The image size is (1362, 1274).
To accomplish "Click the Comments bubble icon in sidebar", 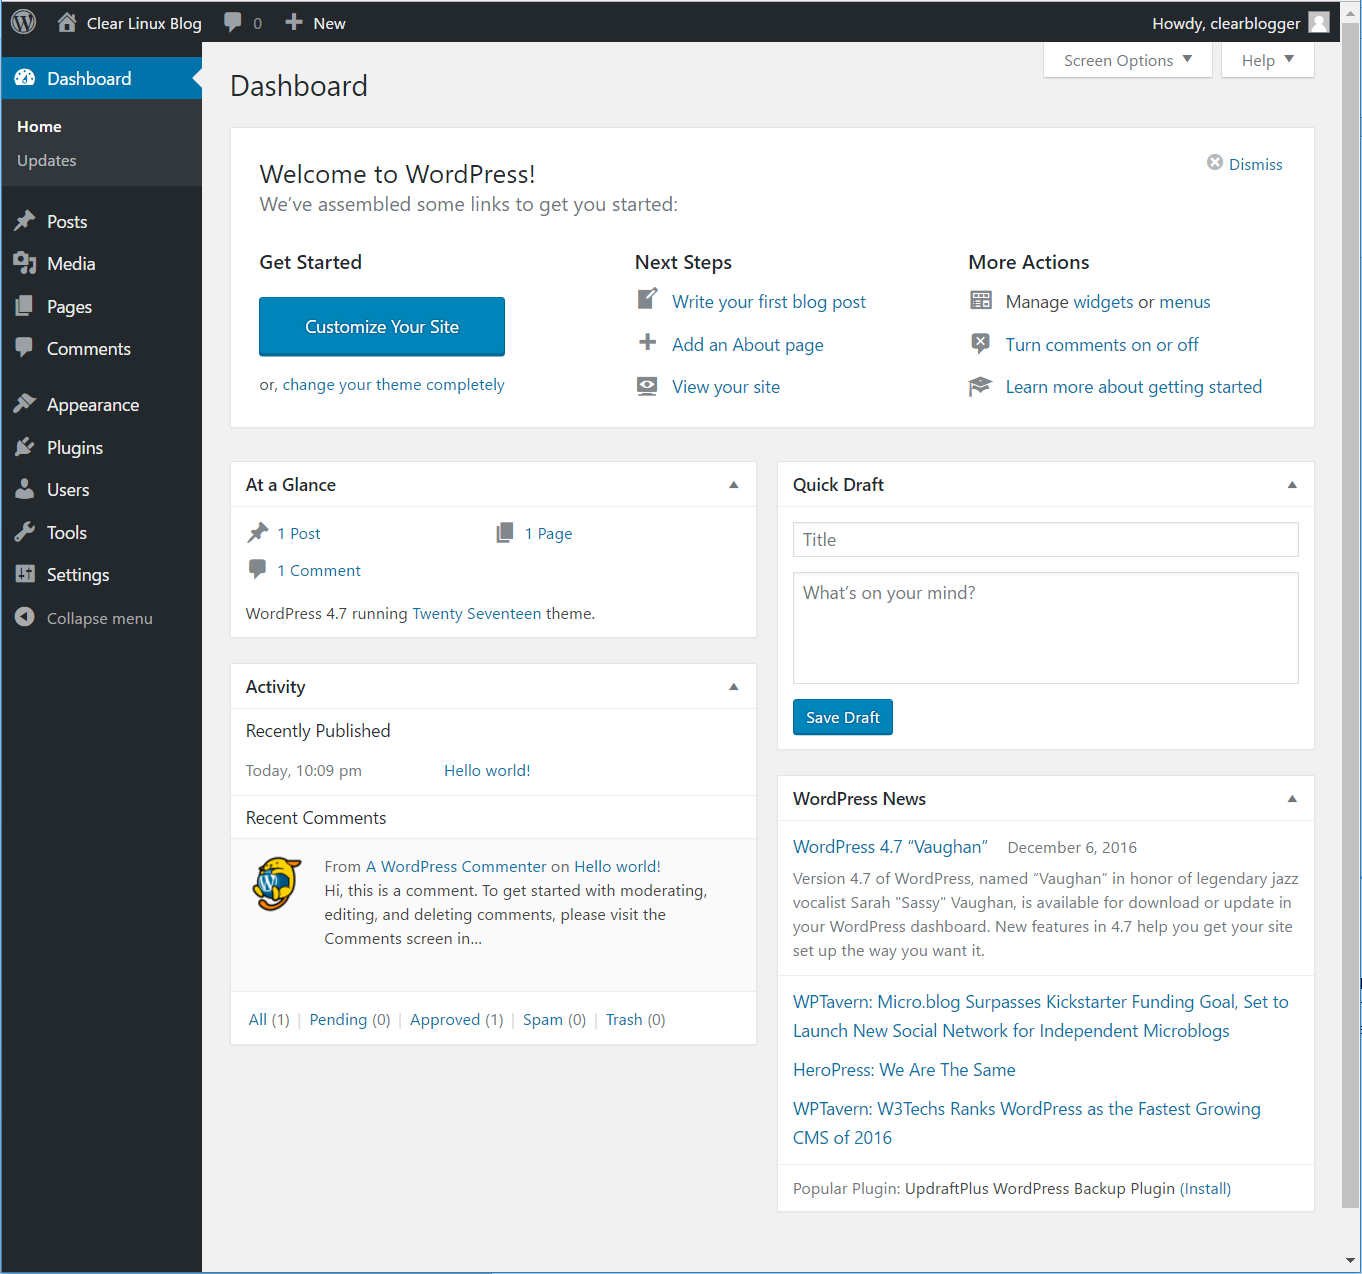I will tap(25, 348).
